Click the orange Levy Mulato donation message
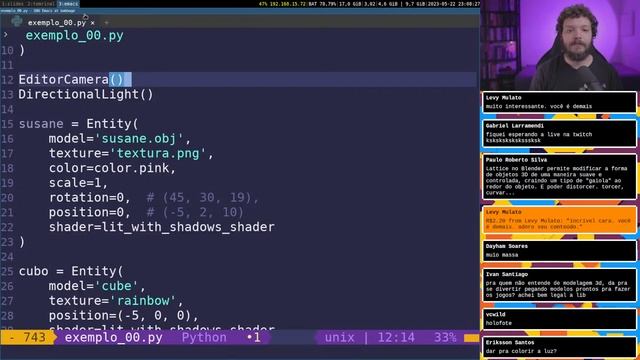Screen dimensions: 640x360 560,220
